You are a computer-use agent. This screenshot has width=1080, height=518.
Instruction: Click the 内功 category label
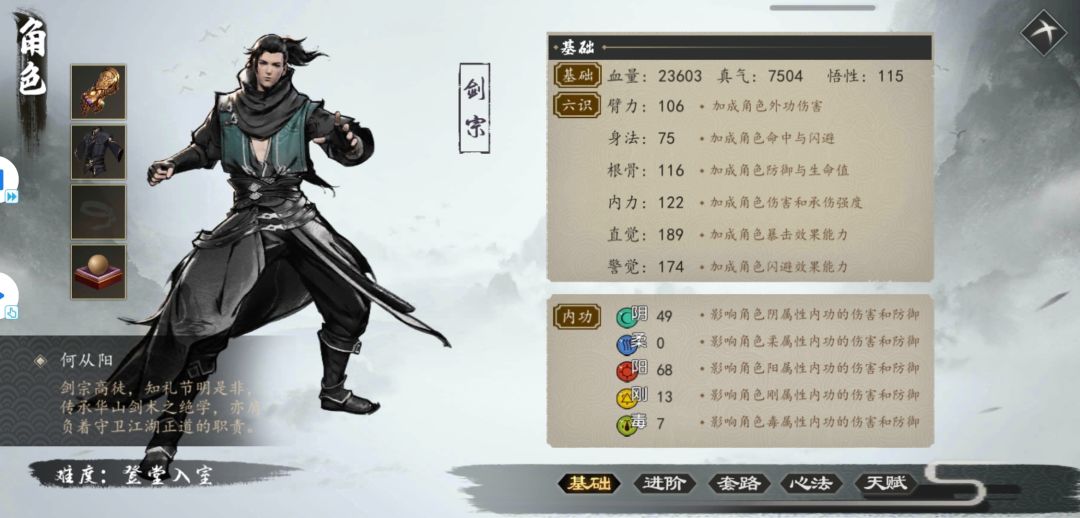pyautogui.click(x=577, y=316)
